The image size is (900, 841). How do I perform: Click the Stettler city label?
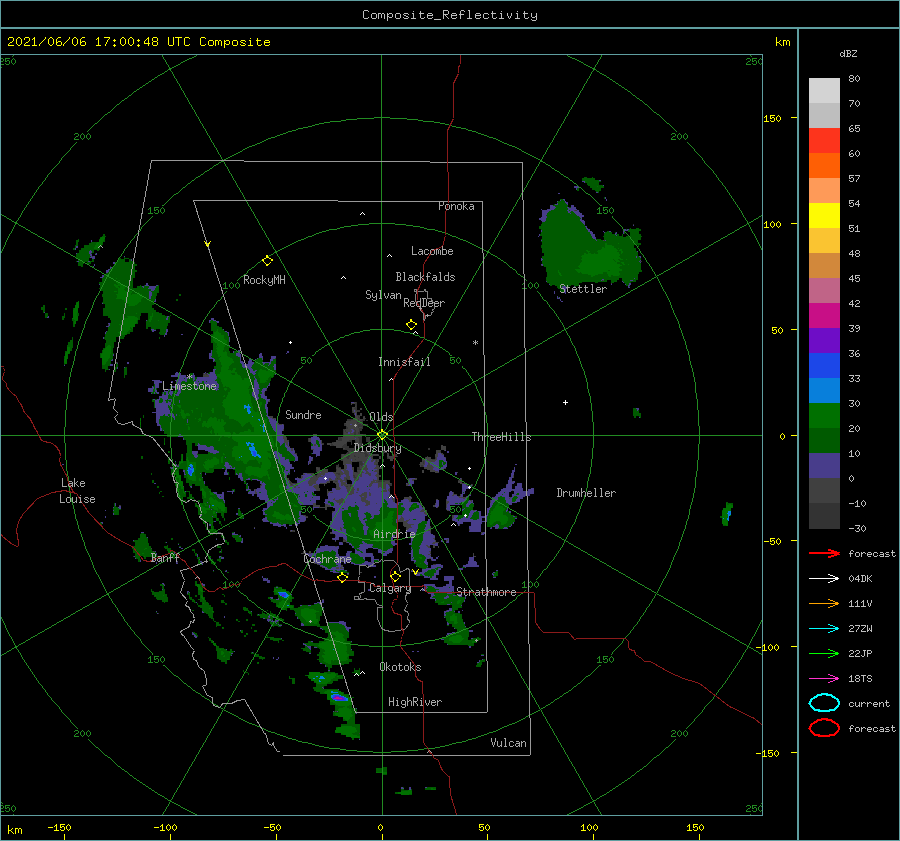pyautogui.click(x=583, y=289)
